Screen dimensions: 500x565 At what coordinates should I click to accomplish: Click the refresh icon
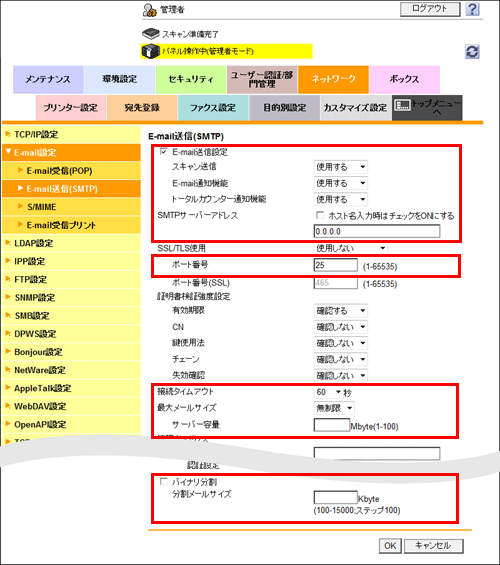[x=472, y=52]
